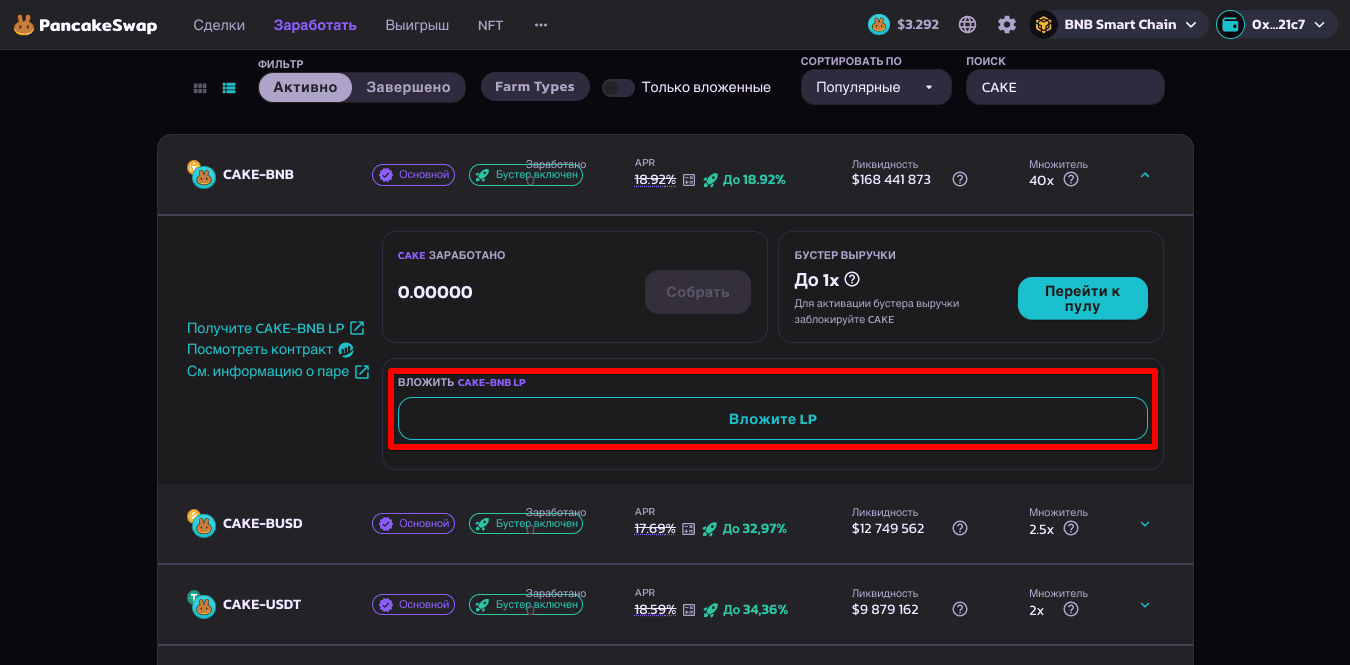Click the PancakeSwap bunny logo
Screen dimensions: 1350x665
tap(24, 25)
